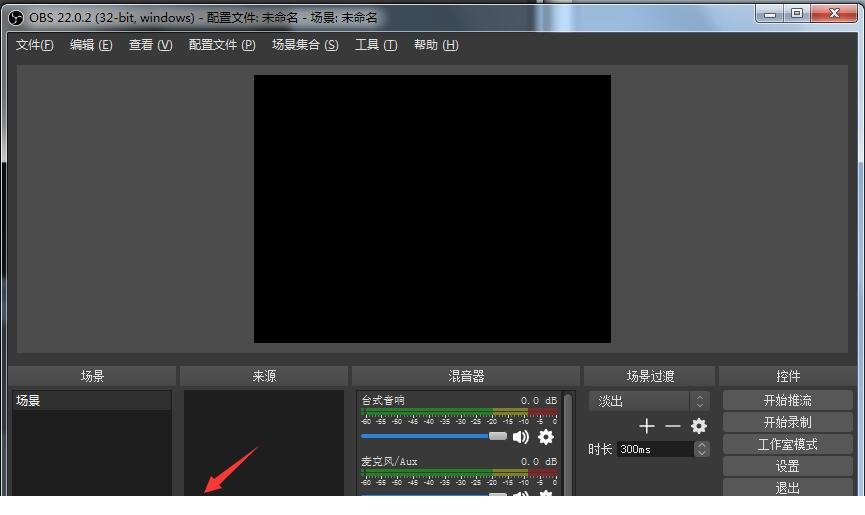Viewport: 865px width, 515px height.
Task: Click the 麦克风/Aux label in mixer
Action: (389, 462)
